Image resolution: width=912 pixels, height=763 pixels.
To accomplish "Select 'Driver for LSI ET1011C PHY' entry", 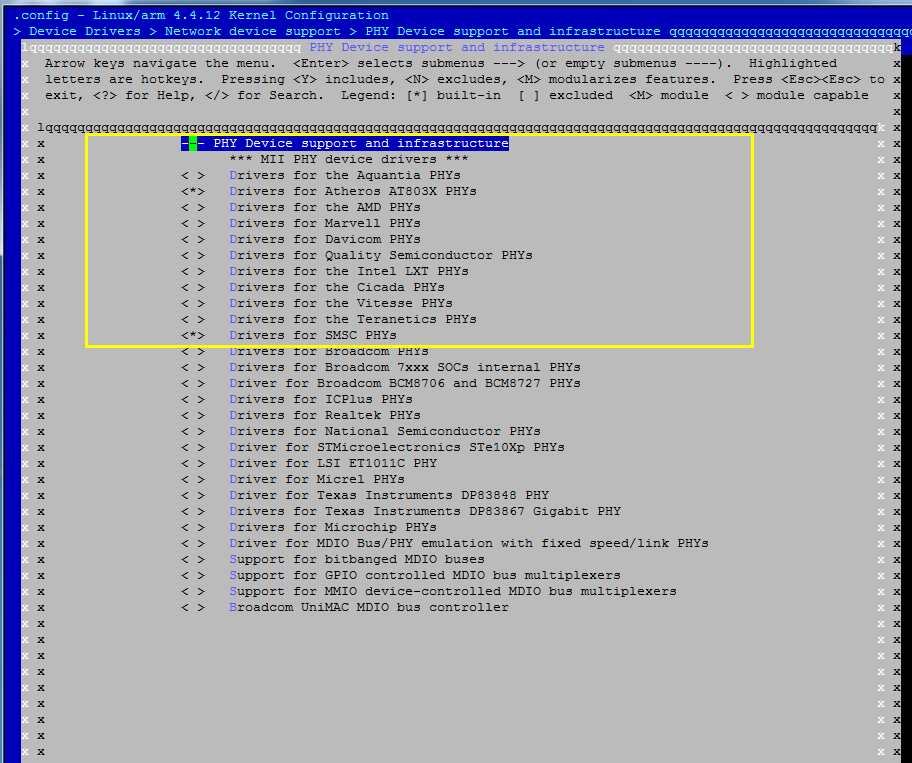I will click(333, 463).
